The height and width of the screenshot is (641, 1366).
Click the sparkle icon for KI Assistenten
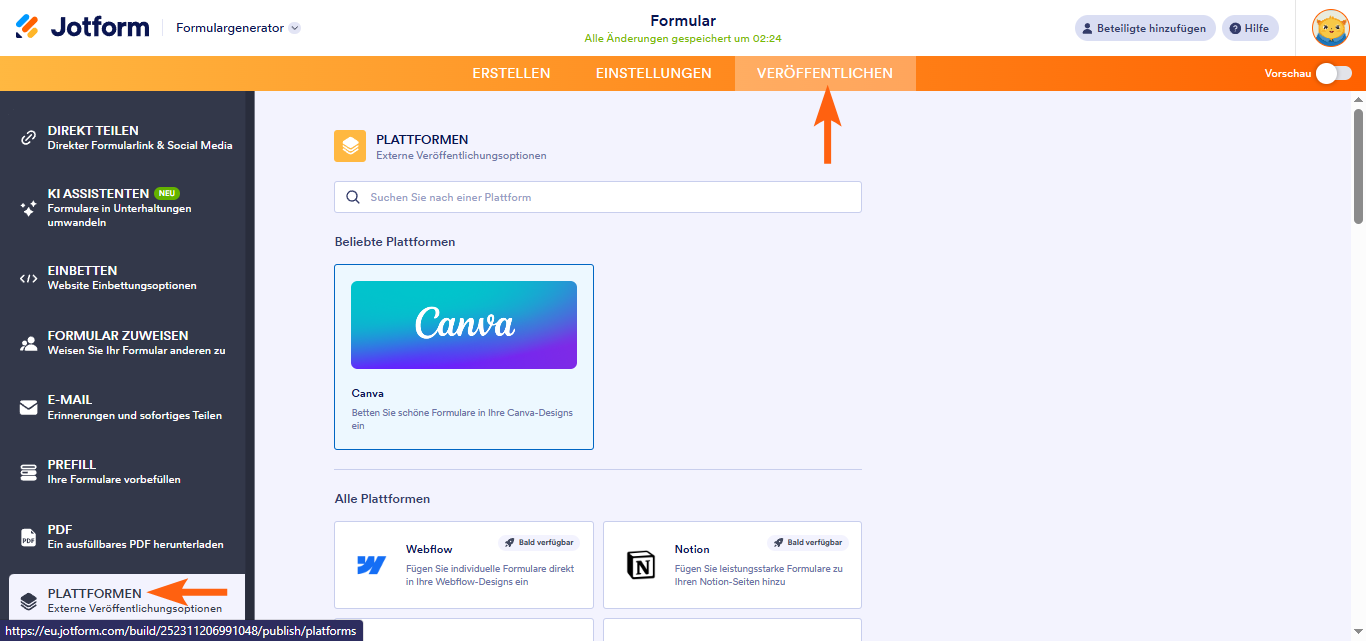(x=28, y=208)
